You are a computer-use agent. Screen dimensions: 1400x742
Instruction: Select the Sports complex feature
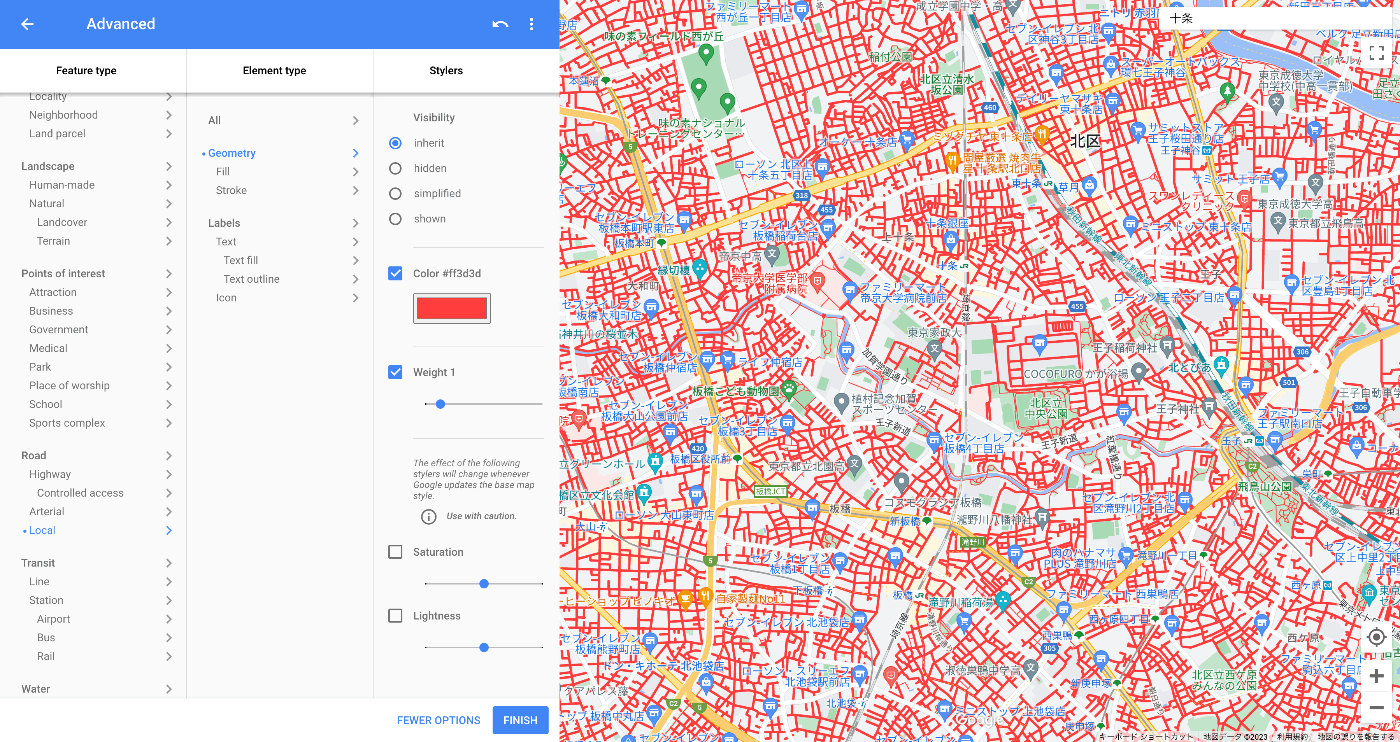(x=67, y=423)
